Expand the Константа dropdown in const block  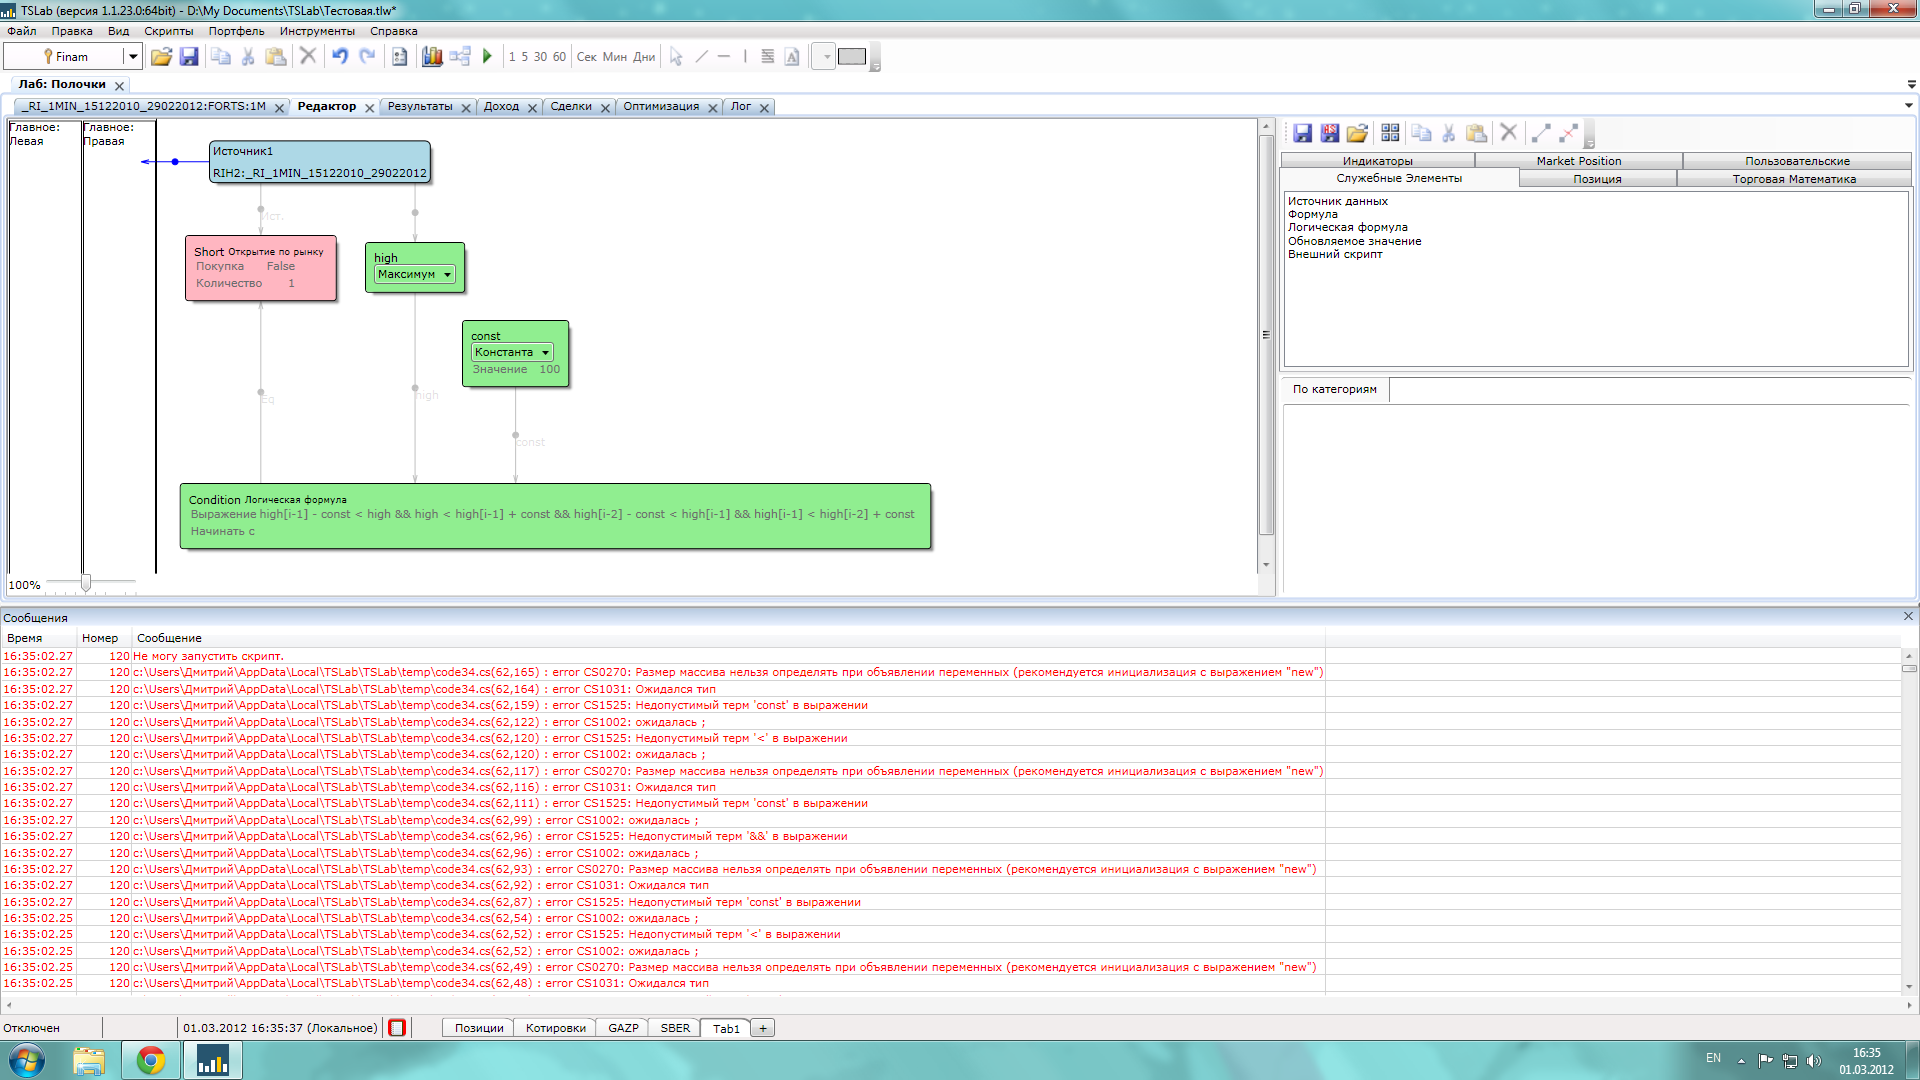(545, 353)
